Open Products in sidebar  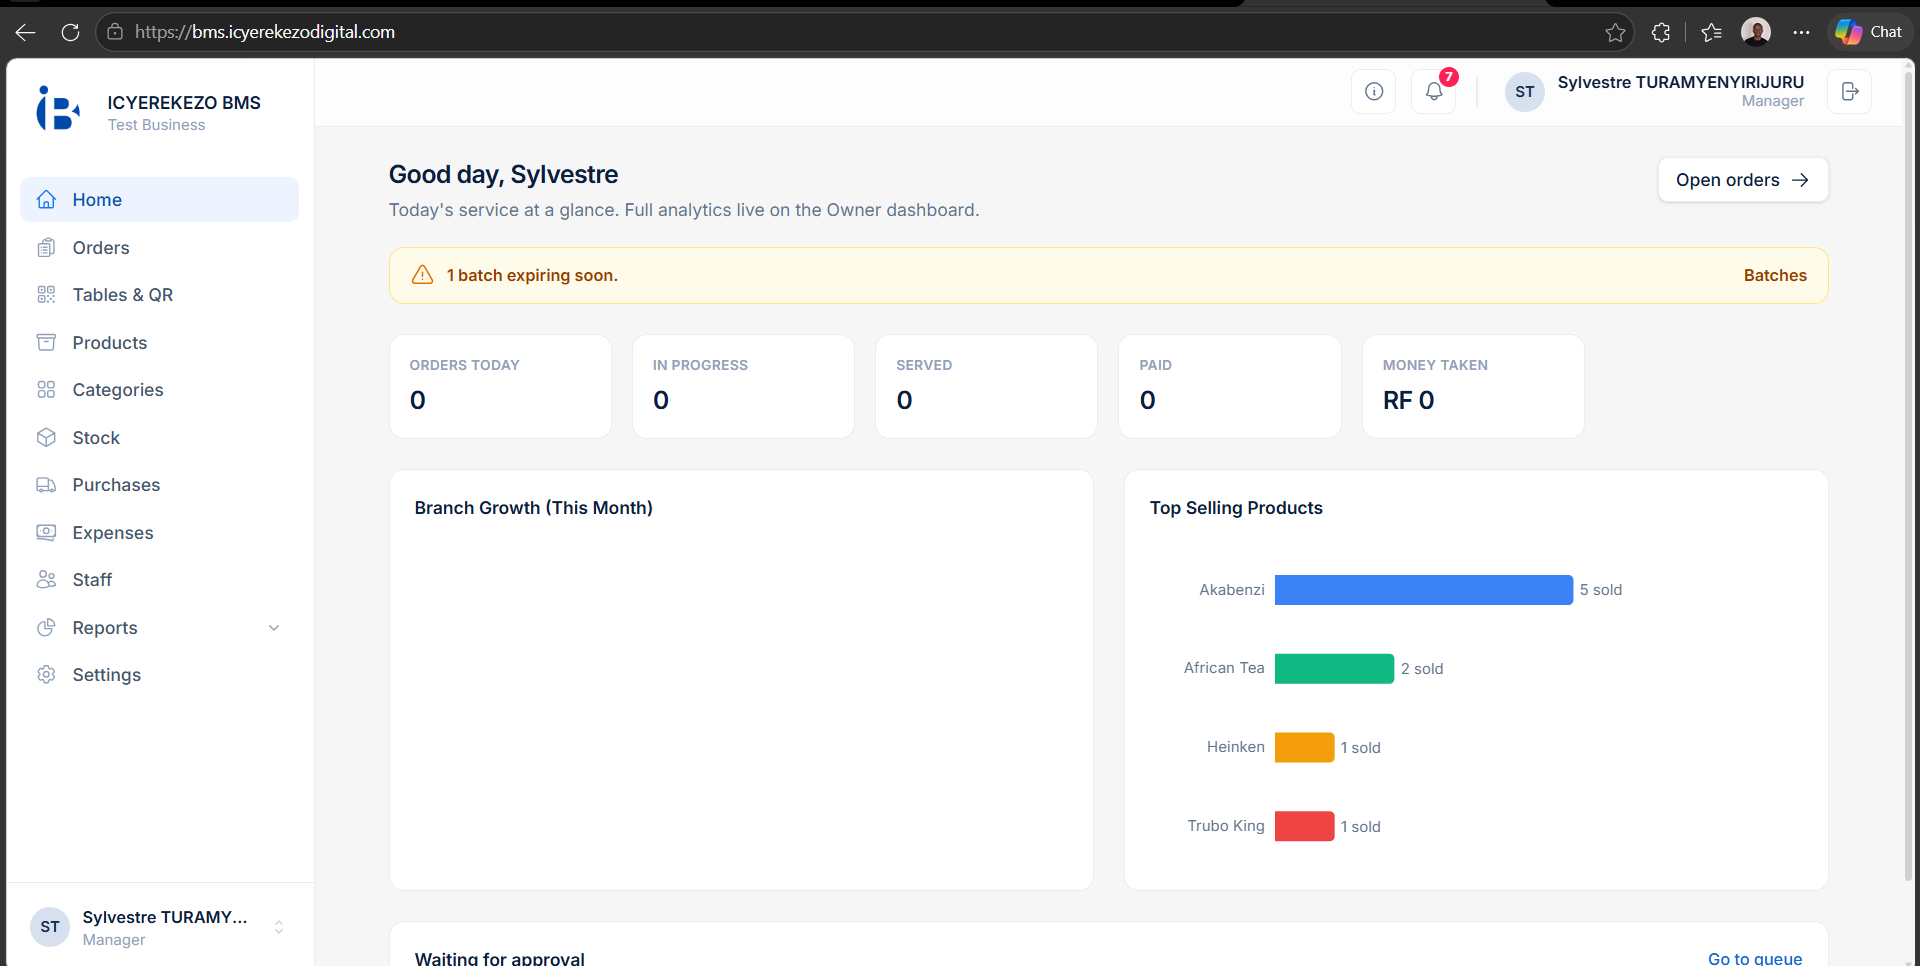pyautogui.click(x=159, y=343)
